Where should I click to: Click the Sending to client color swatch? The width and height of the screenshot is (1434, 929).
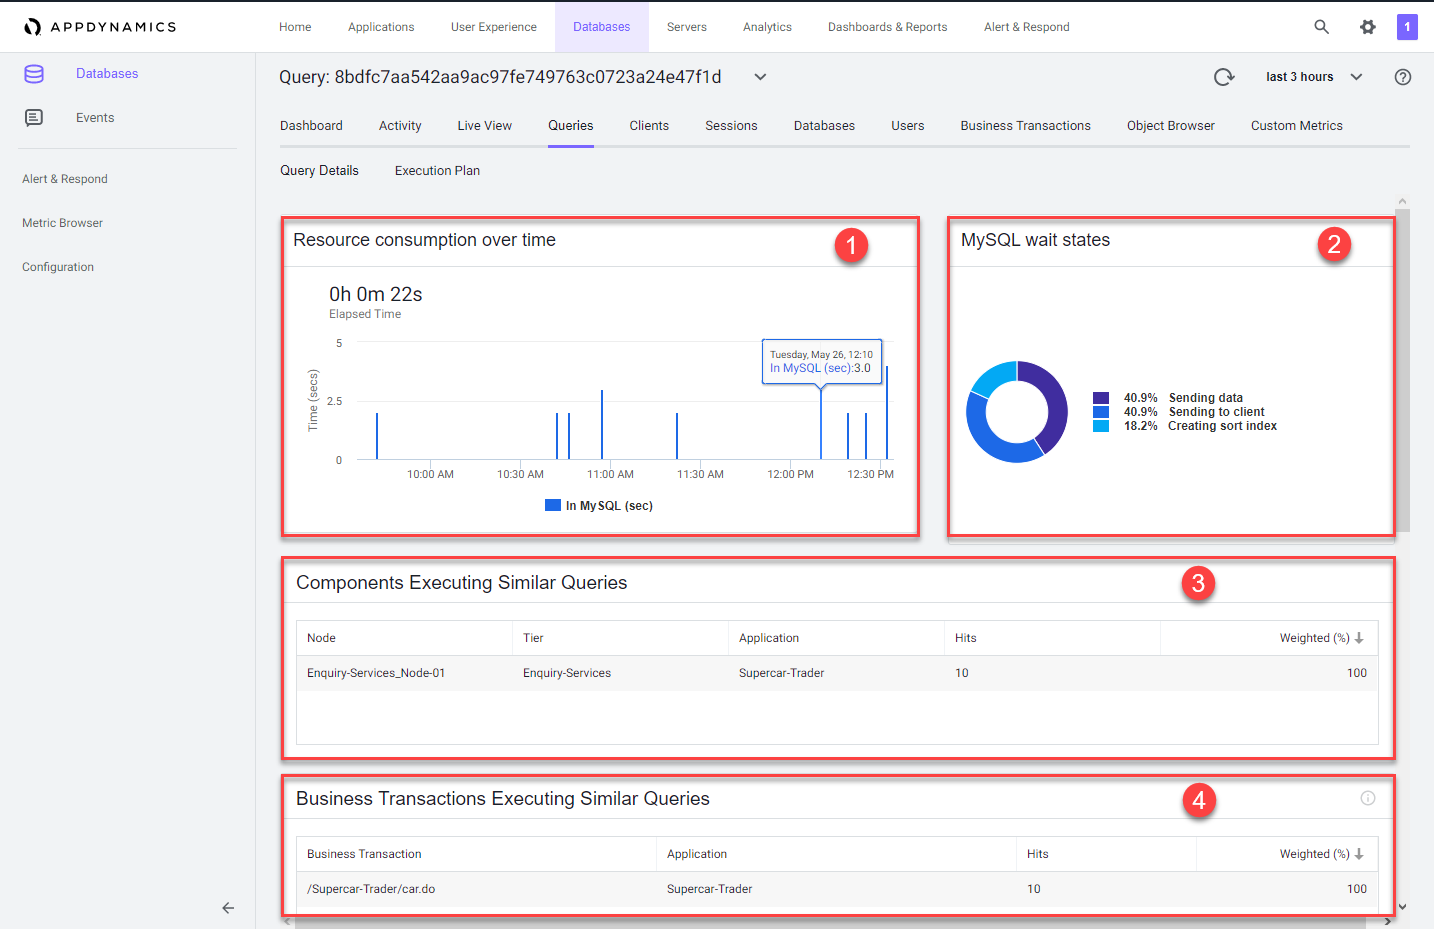click(1101, 412)
